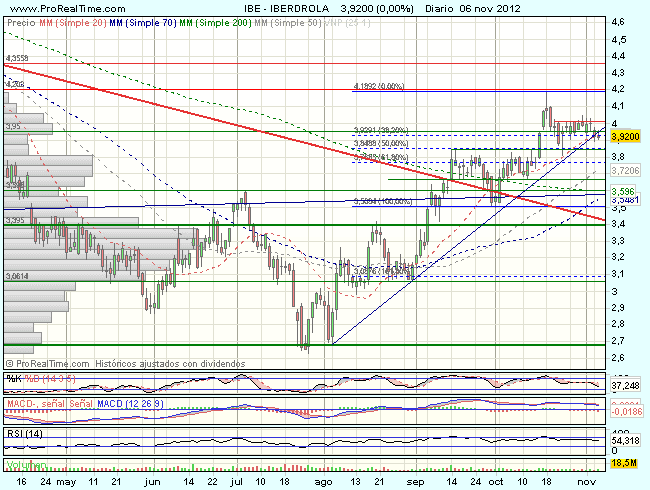Click the oct date axis label

tap(496, 482)
